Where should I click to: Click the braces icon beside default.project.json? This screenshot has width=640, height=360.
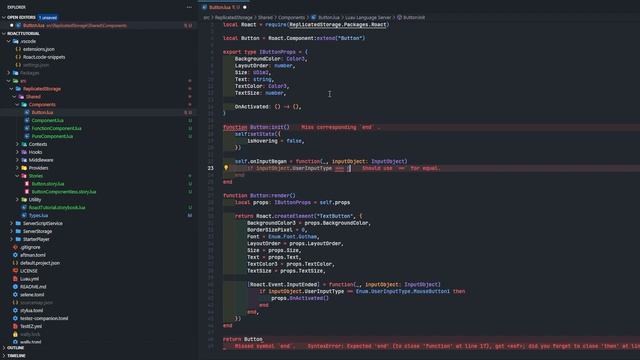coord(15,263)
